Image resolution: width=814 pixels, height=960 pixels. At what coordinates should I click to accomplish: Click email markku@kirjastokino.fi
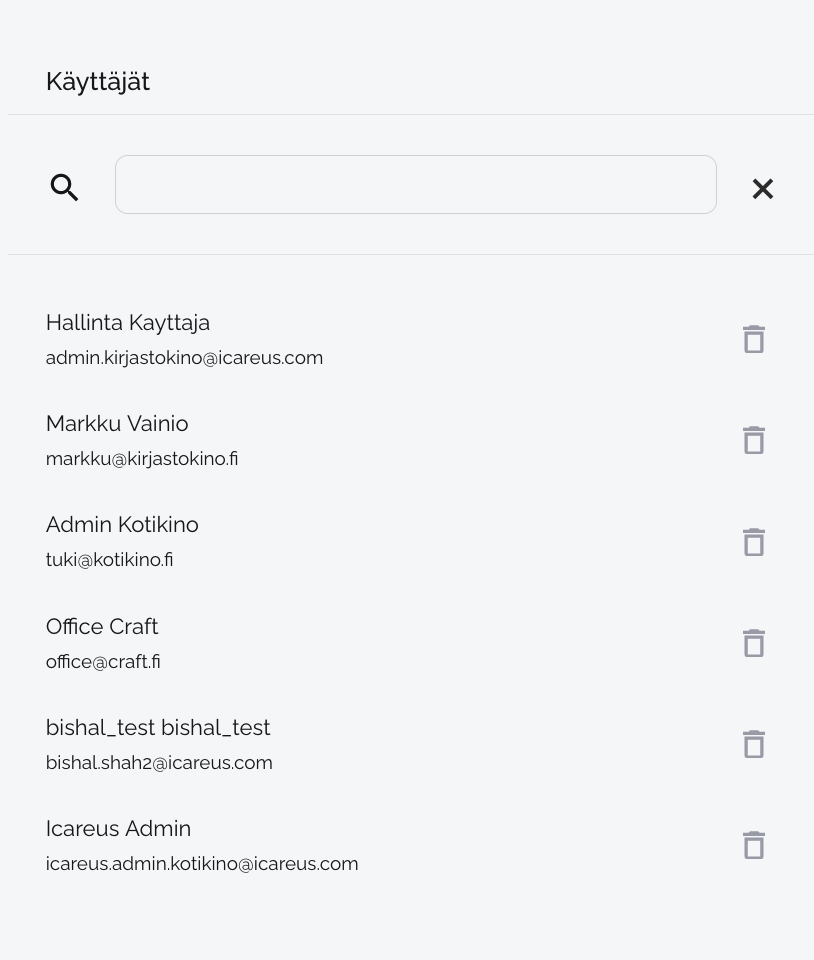coord(142,459)
